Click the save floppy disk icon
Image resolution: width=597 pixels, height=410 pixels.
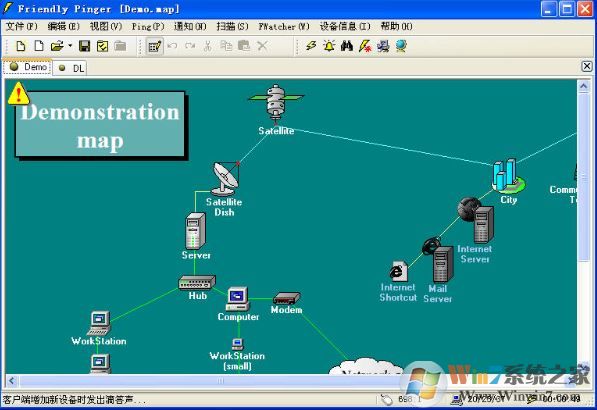(84, 46)
